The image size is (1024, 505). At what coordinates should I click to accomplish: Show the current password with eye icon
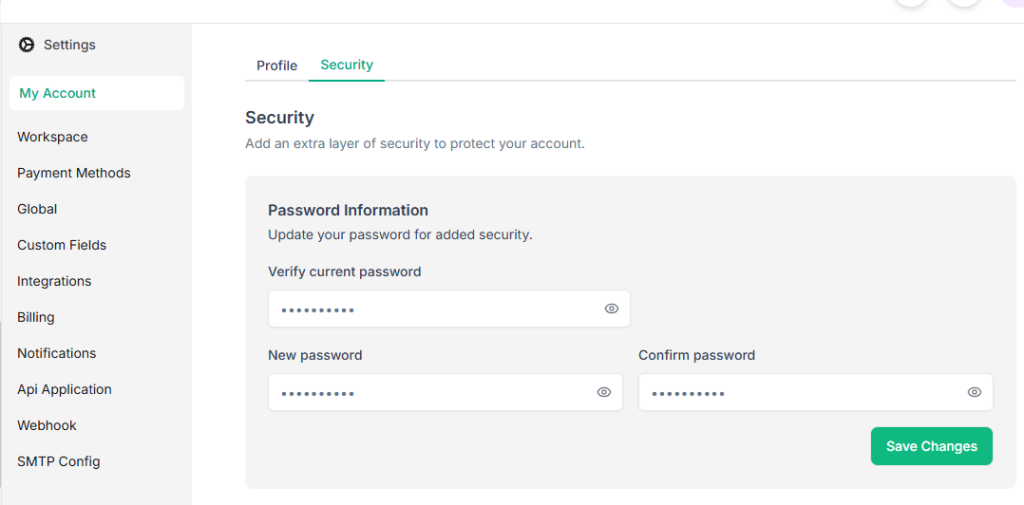(x=612, y=309)
